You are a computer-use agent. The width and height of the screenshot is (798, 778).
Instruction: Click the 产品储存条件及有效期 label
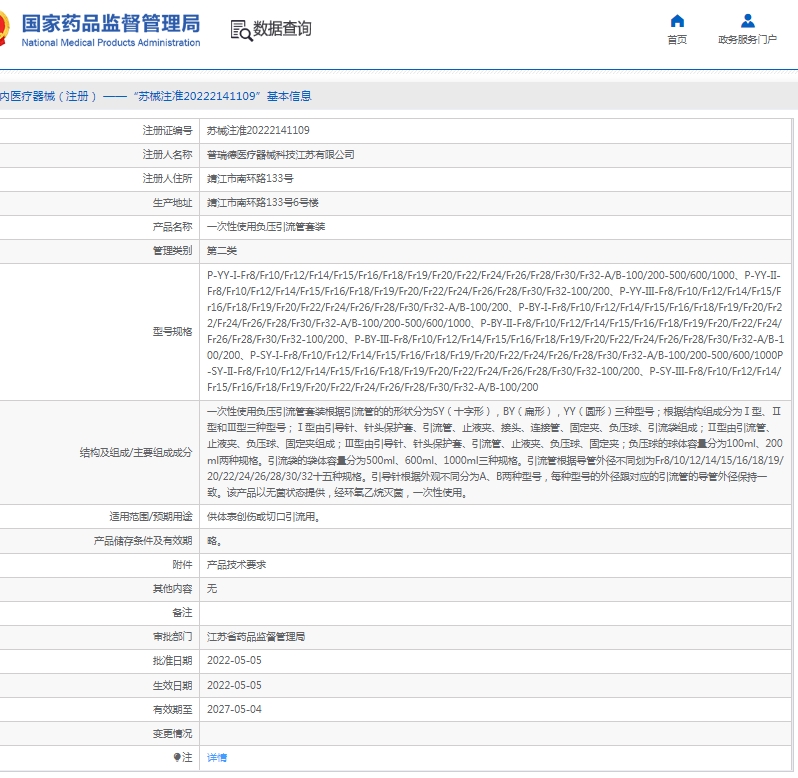pyautogui.click(x=143, y=541)
